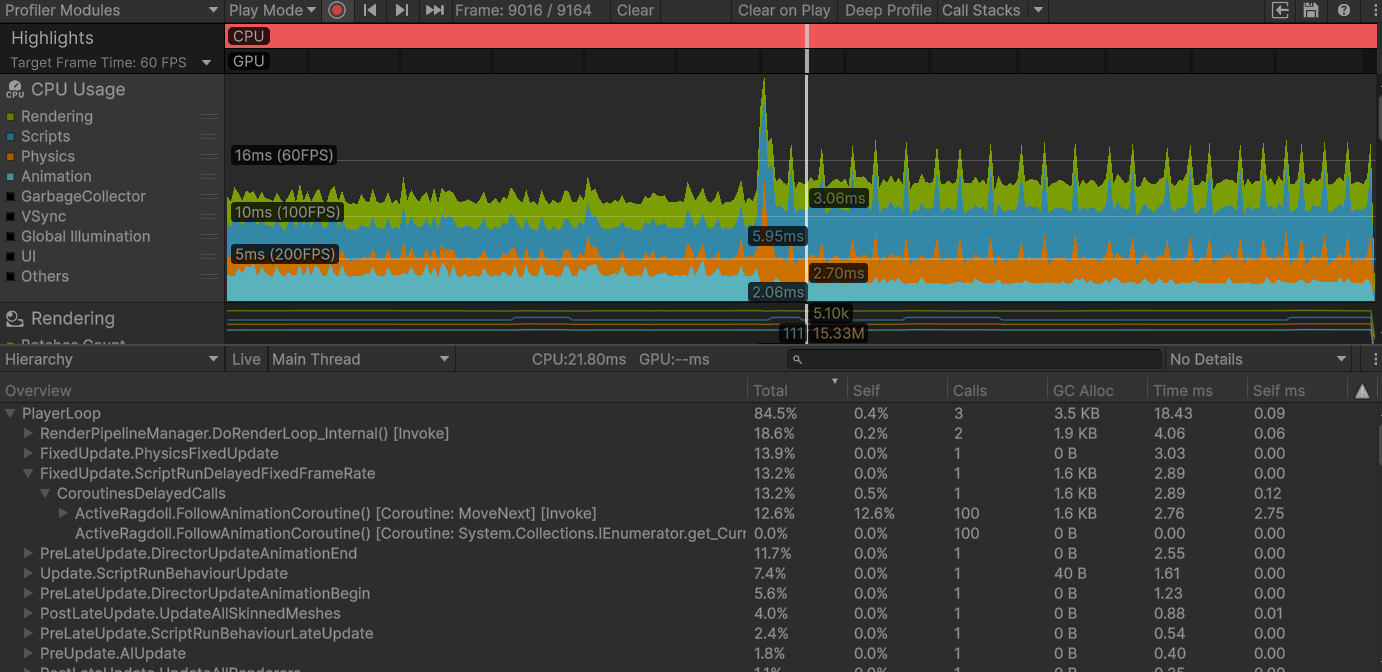Viewport: 1382px width, 672px height.
Task: Toggle the Physics category color box
Action: 11,157
